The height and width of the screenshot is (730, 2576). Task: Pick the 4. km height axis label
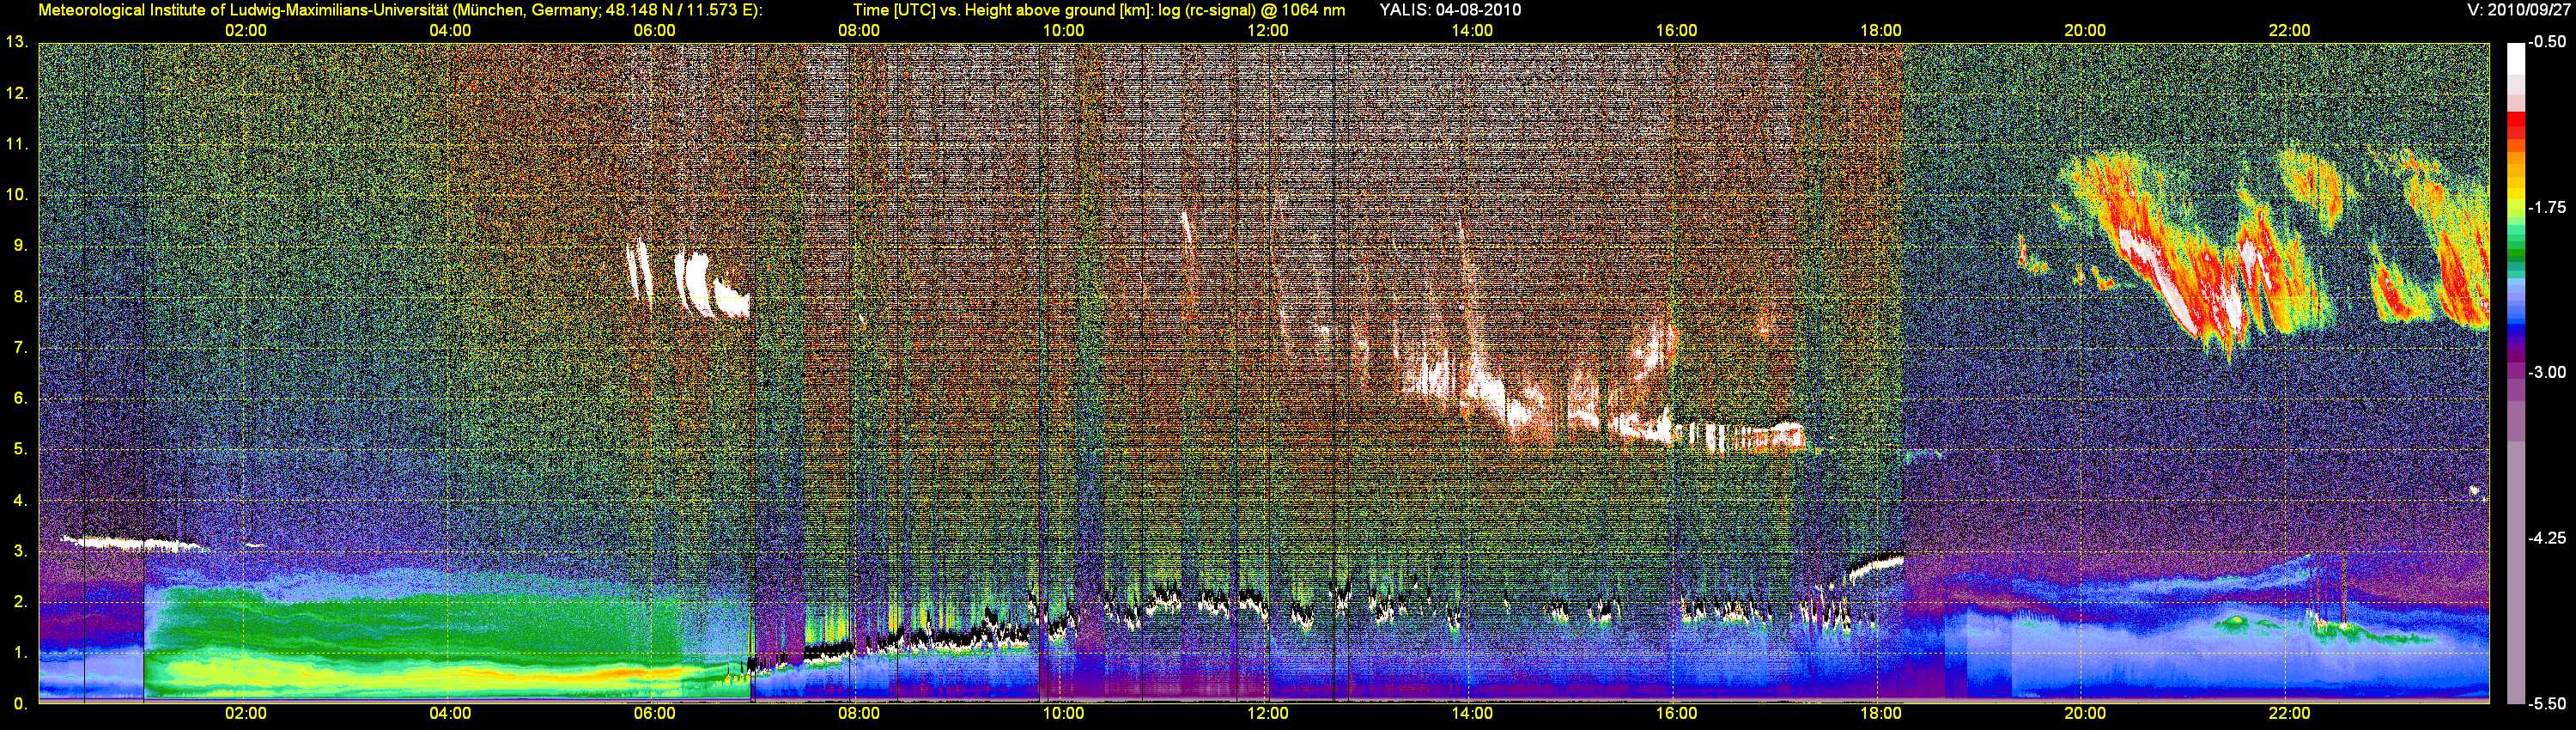(x=20, y=500)
